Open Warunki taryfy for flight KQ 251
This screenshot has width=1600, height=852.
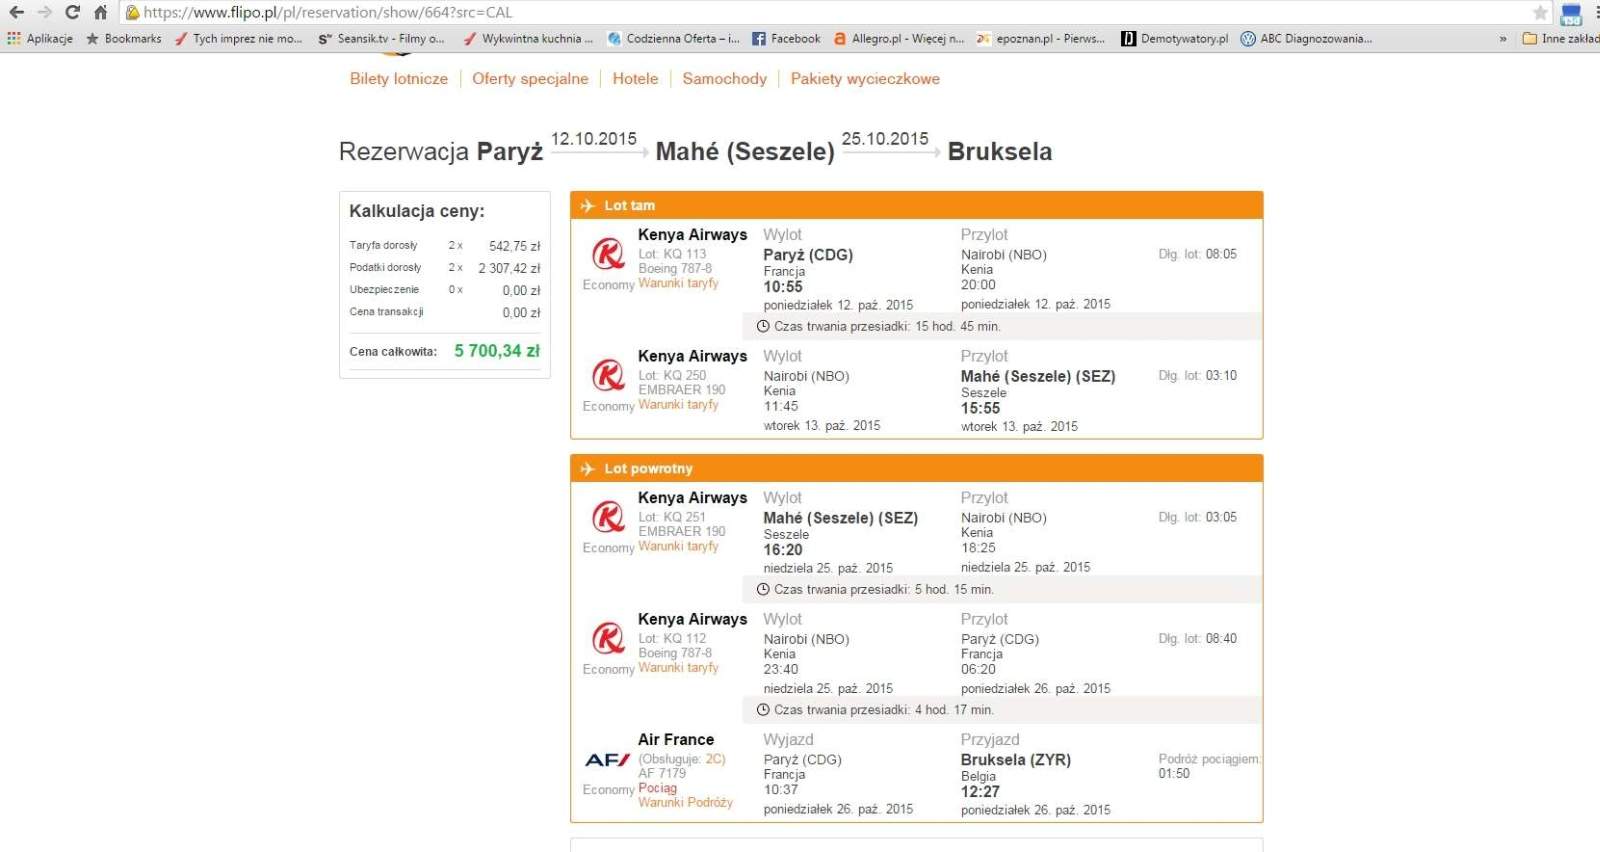pos(678,547)
